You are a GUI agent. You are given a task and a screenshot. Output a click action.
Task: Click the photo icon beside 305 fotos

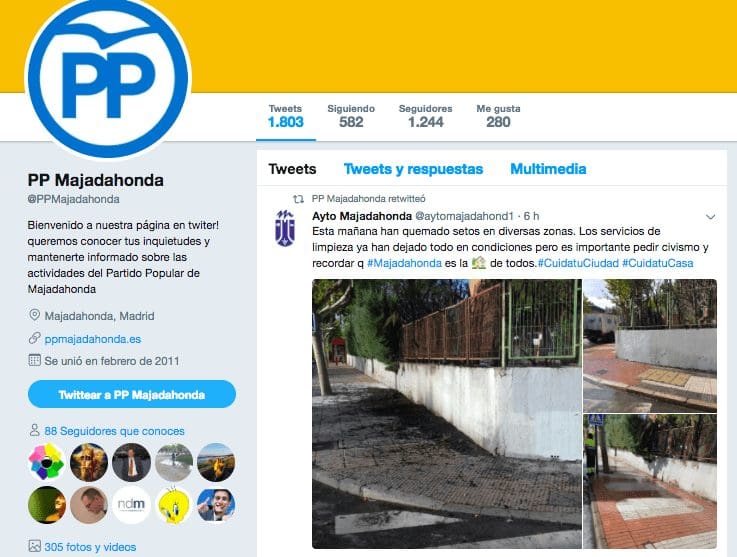pyautogui.click(x=34, y=546)
